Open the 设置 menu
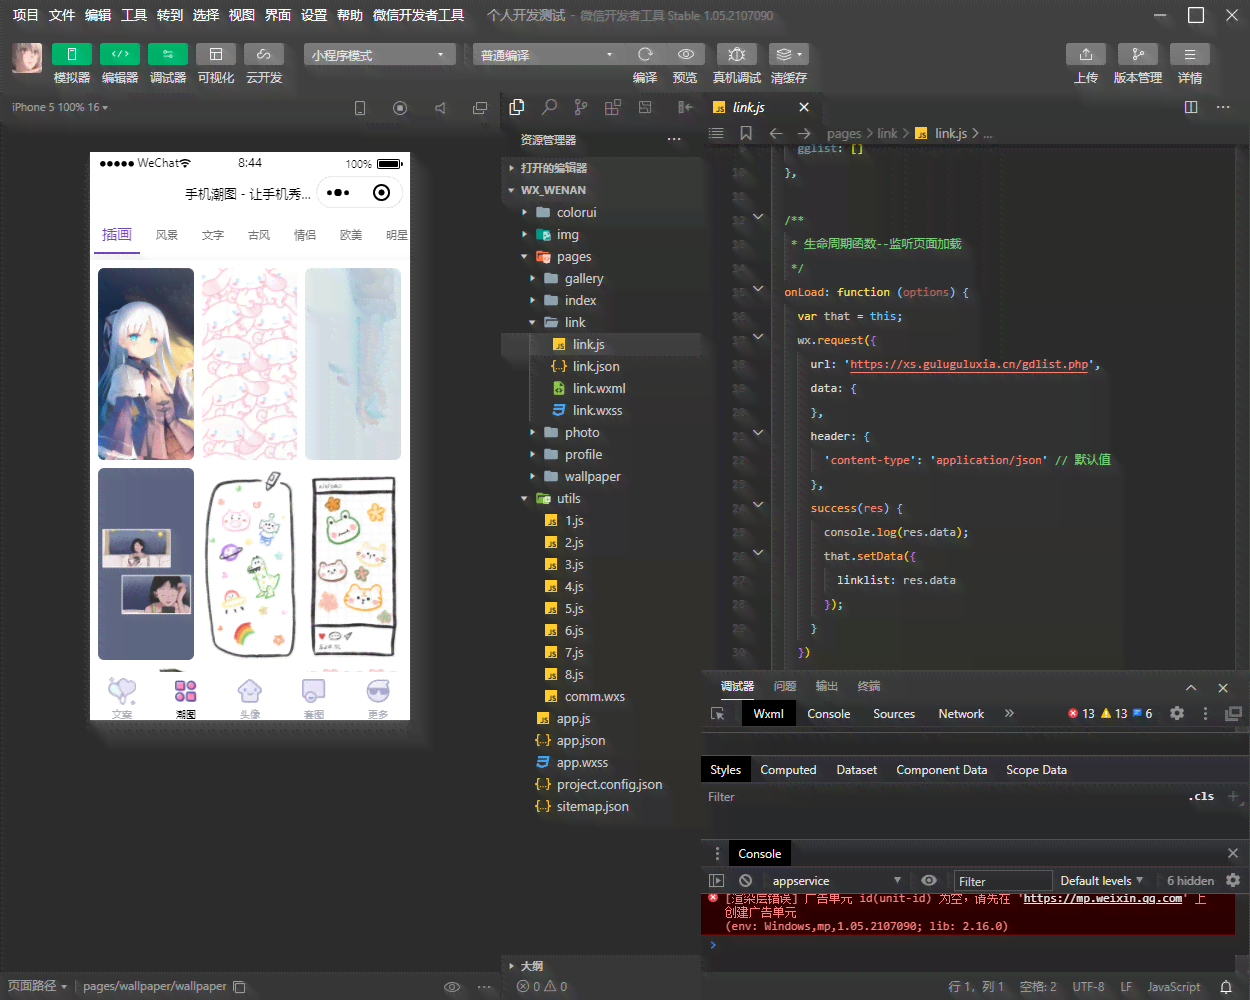The image size is (1250, 1000). [x=314, y=15]
